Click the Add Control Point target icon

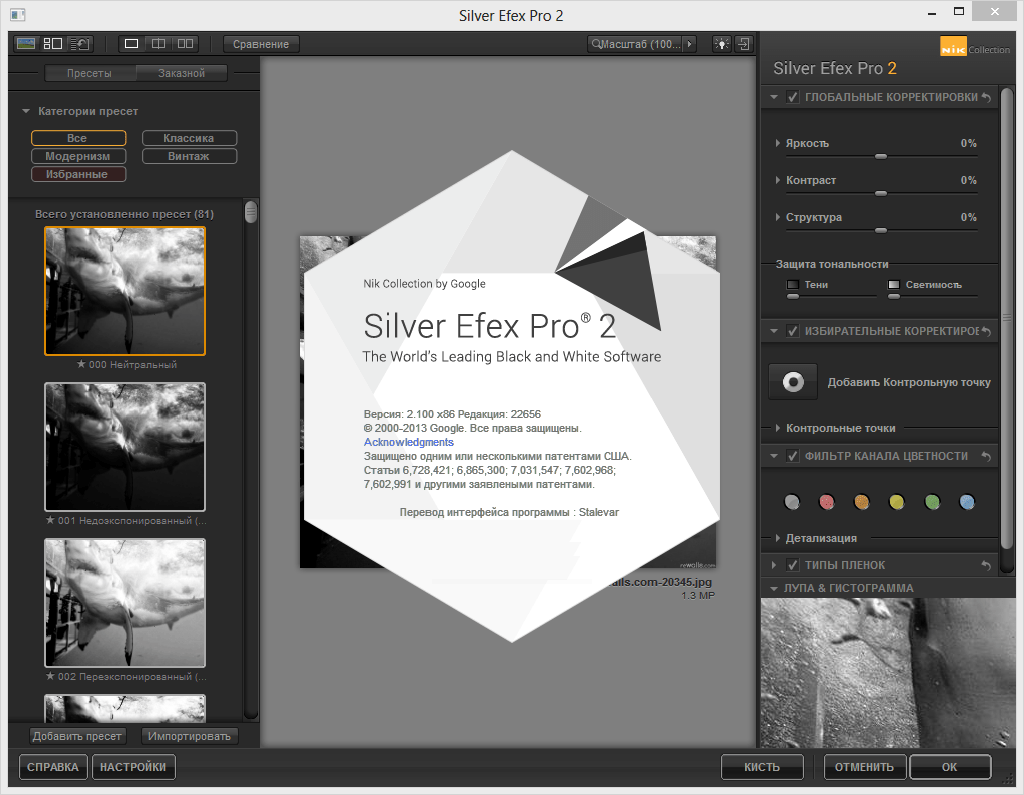pos(794,382)
